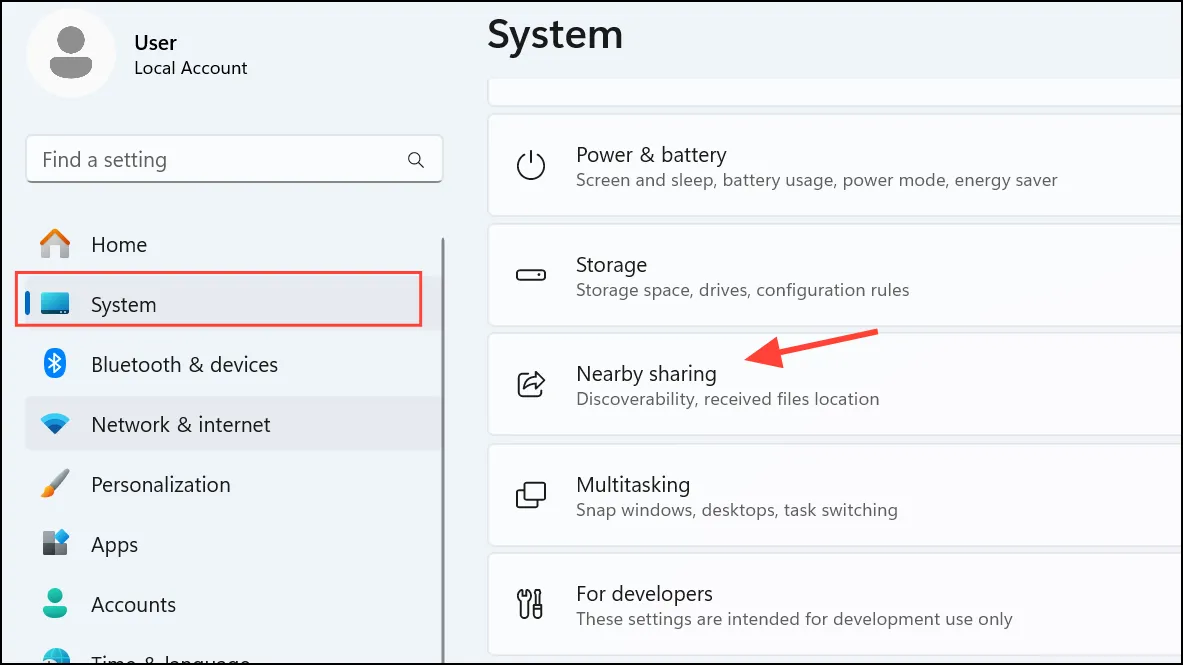
Task: Open Bluetooth & devices settings
Action: 234,364
